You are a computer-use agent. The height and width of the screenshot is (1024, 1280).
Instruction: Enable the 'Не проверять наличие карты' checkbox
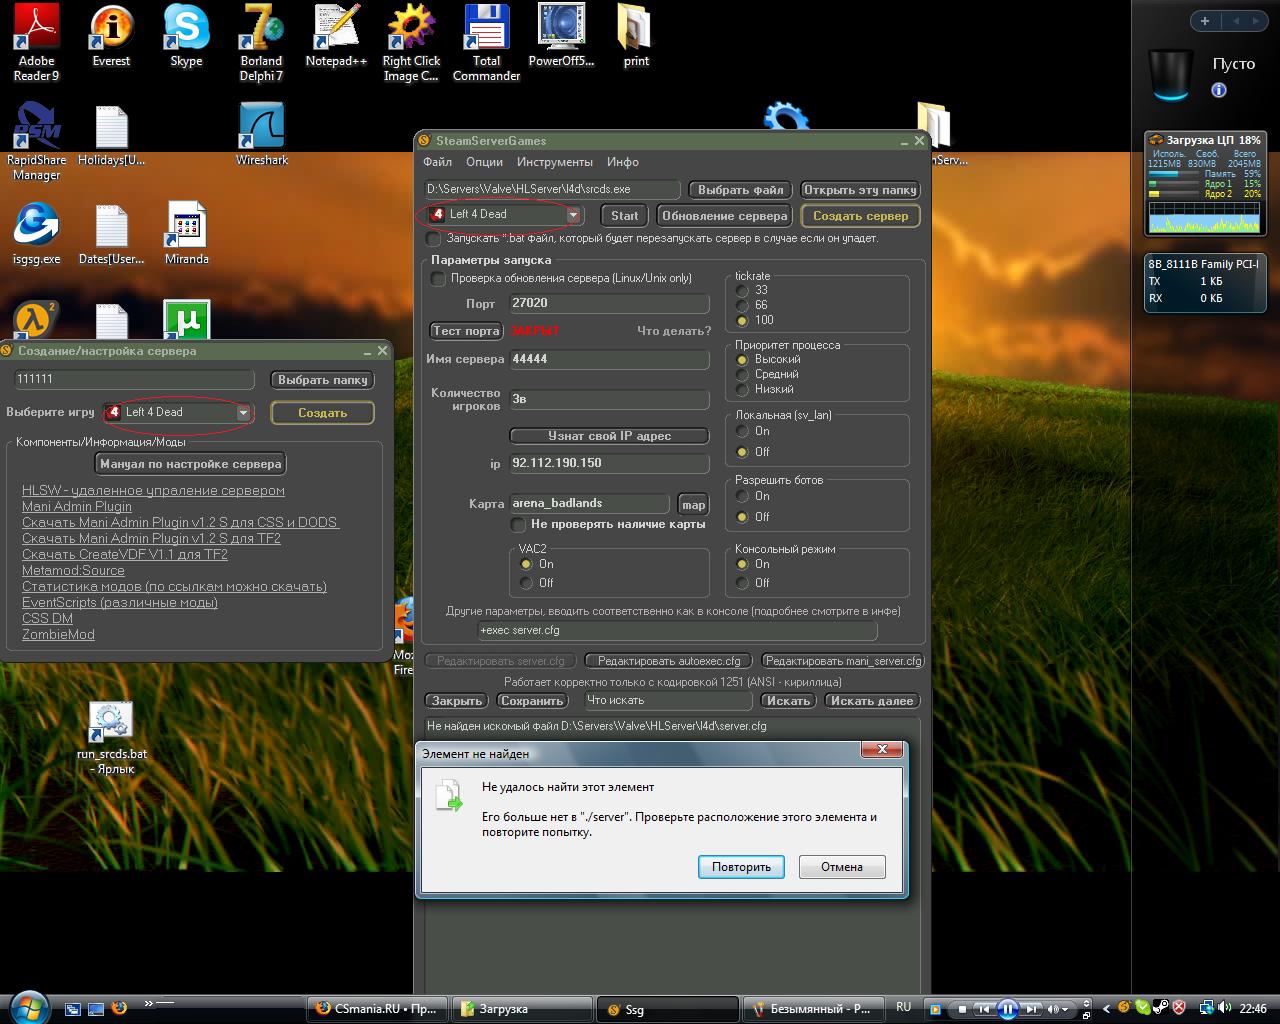click(x=518, y=524)
